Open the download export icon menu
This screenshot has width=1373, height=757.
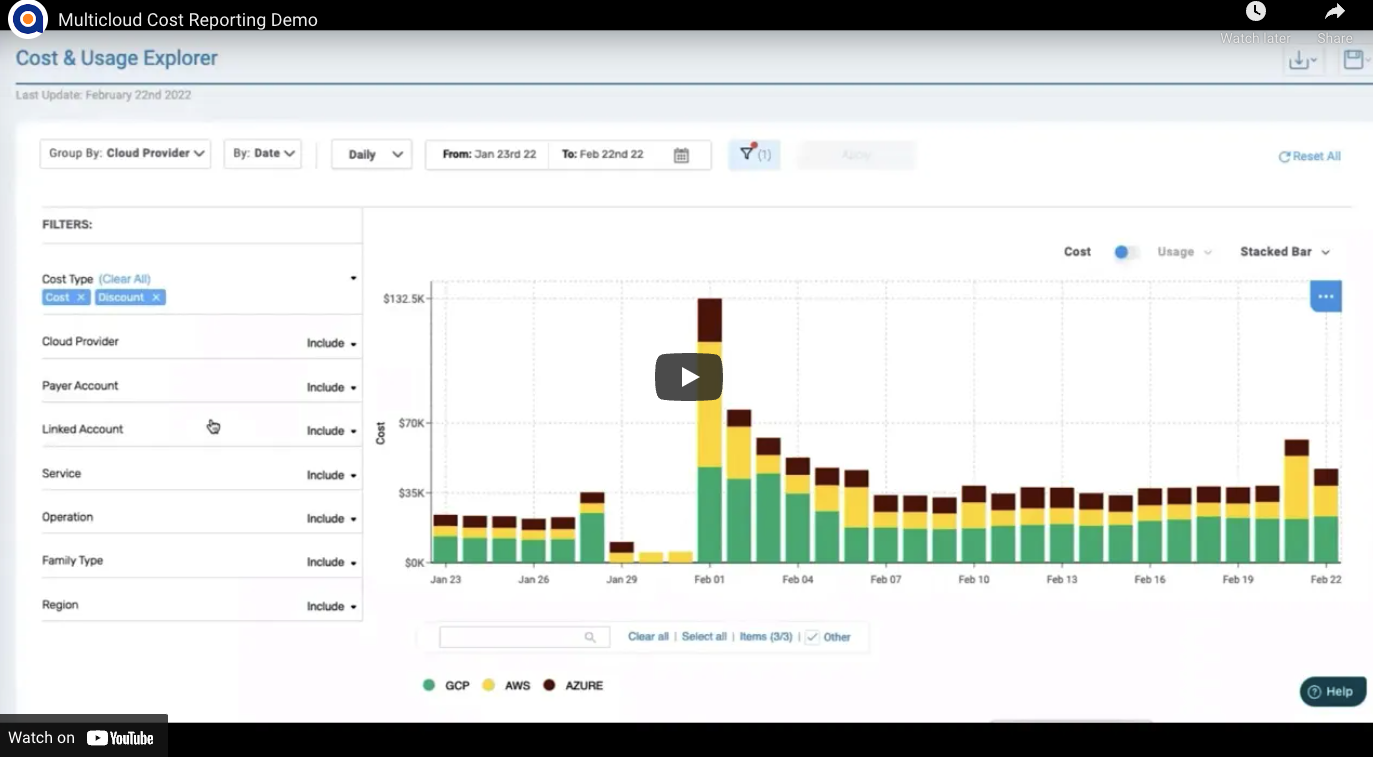pyautogui.click(x=1301, y=61)
